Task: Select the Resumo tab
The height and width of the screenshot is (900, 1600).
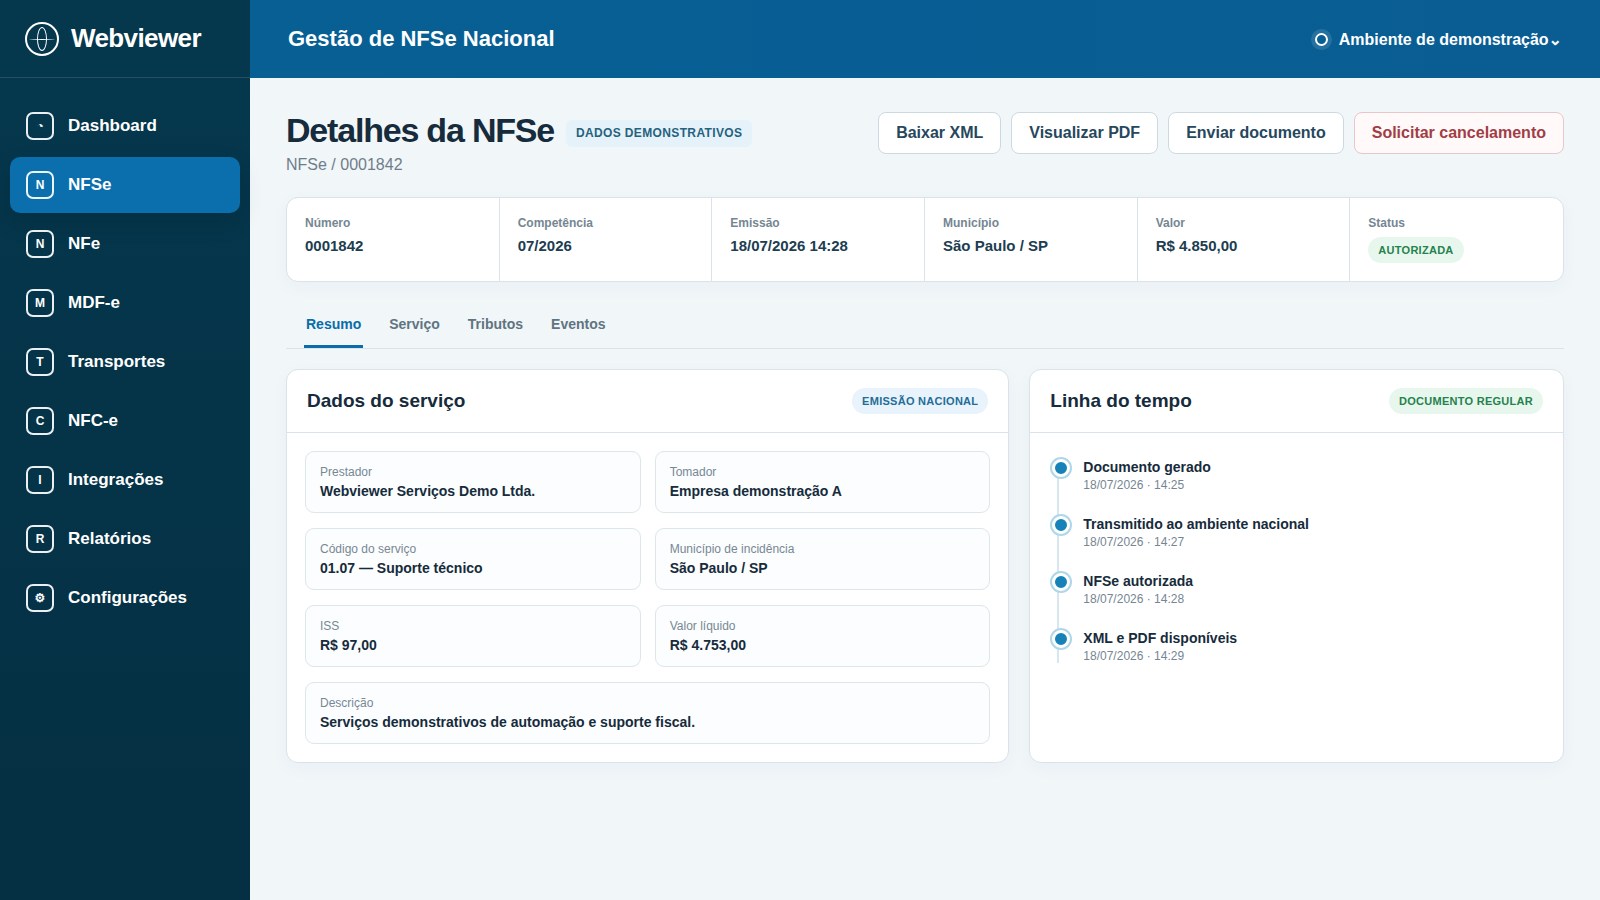Action: pyautogui.click(x=334, y=325)
